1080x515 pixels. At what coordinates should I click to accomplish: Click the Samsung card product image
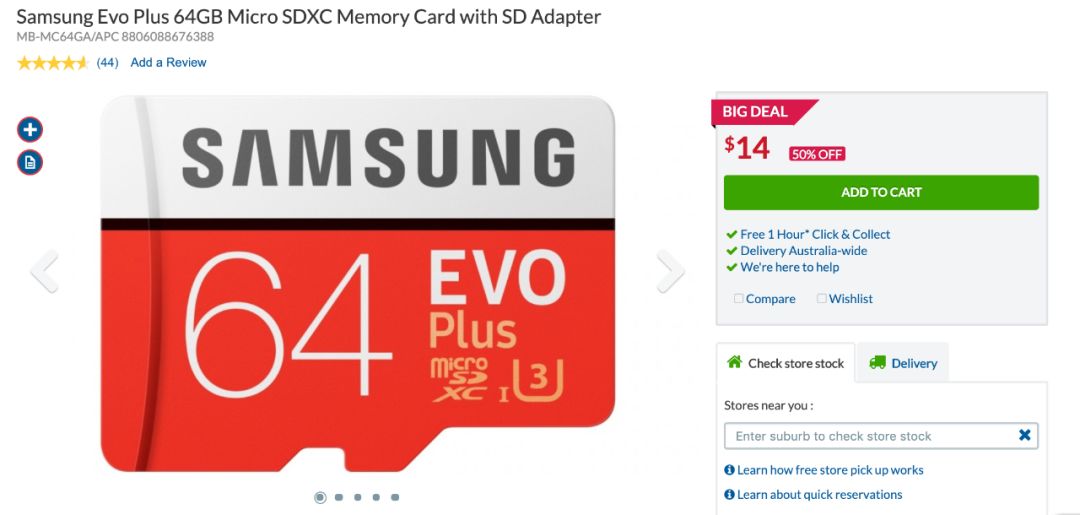point(357,284)
